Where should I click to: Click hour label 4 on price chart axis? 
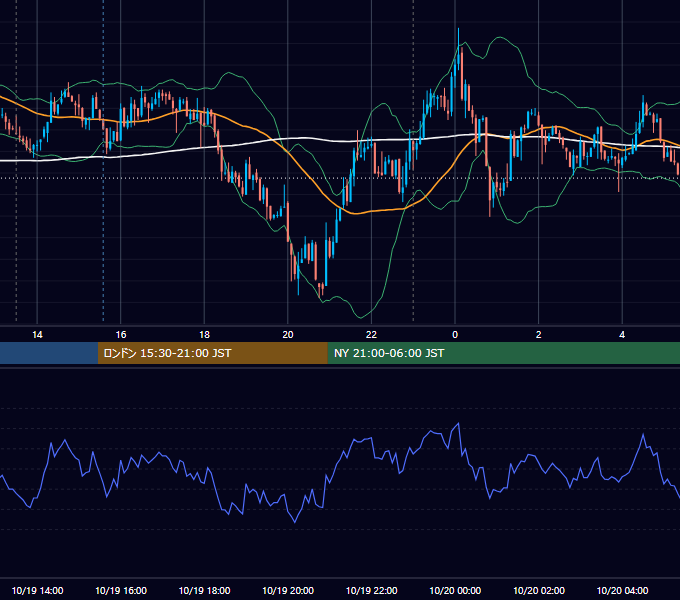(622, 335)
